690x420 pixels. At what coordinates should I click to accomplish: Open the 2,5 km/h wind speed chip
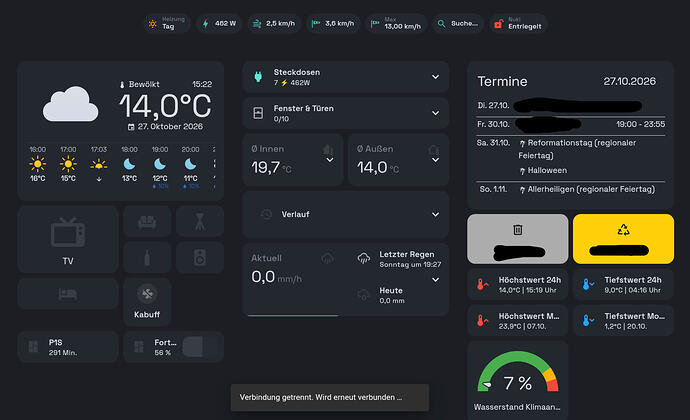[274, 23]
